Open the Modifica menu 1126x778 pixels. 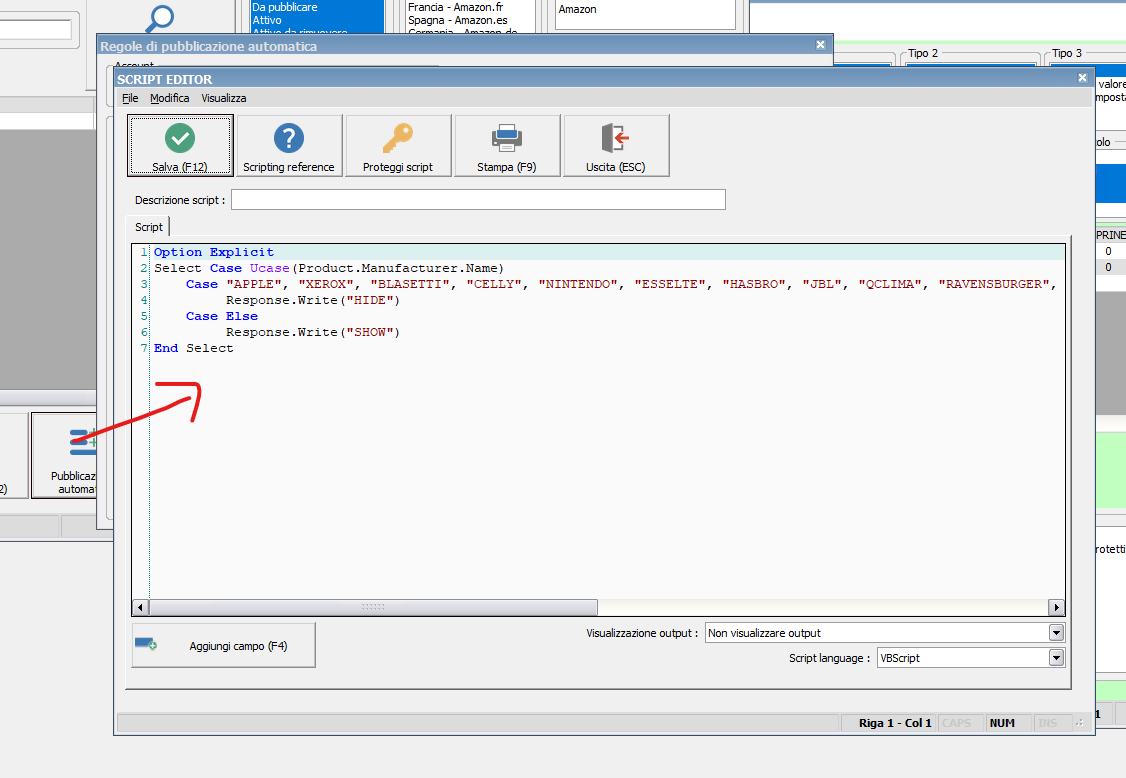(169, 98)
